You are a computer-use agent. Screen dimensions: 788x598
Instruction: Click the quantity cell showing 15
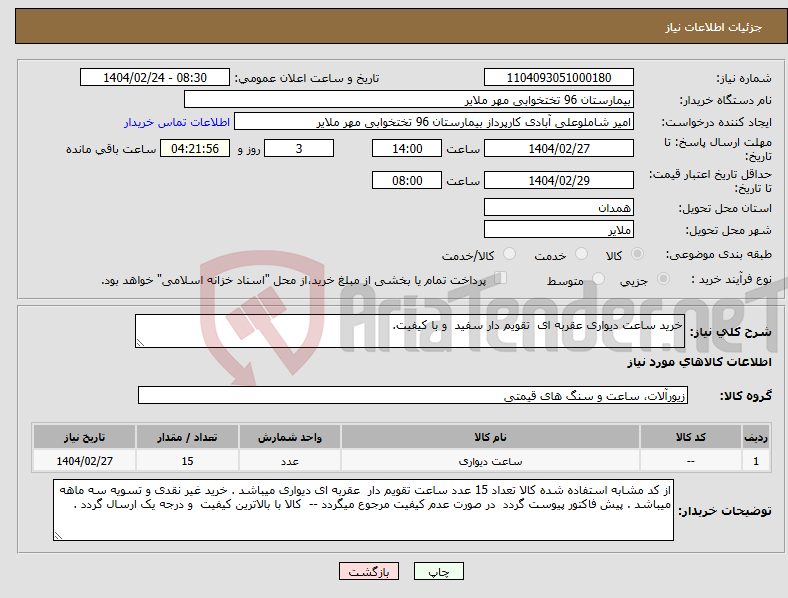pyautogui.click(x=187, y=461)
